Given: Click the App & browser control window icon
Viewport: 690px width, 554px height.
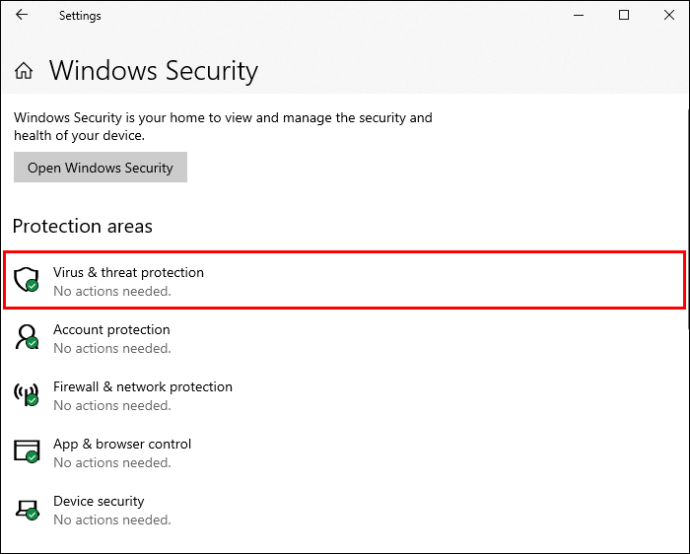Looking at the screenshot, I should (x=26, y=451).
